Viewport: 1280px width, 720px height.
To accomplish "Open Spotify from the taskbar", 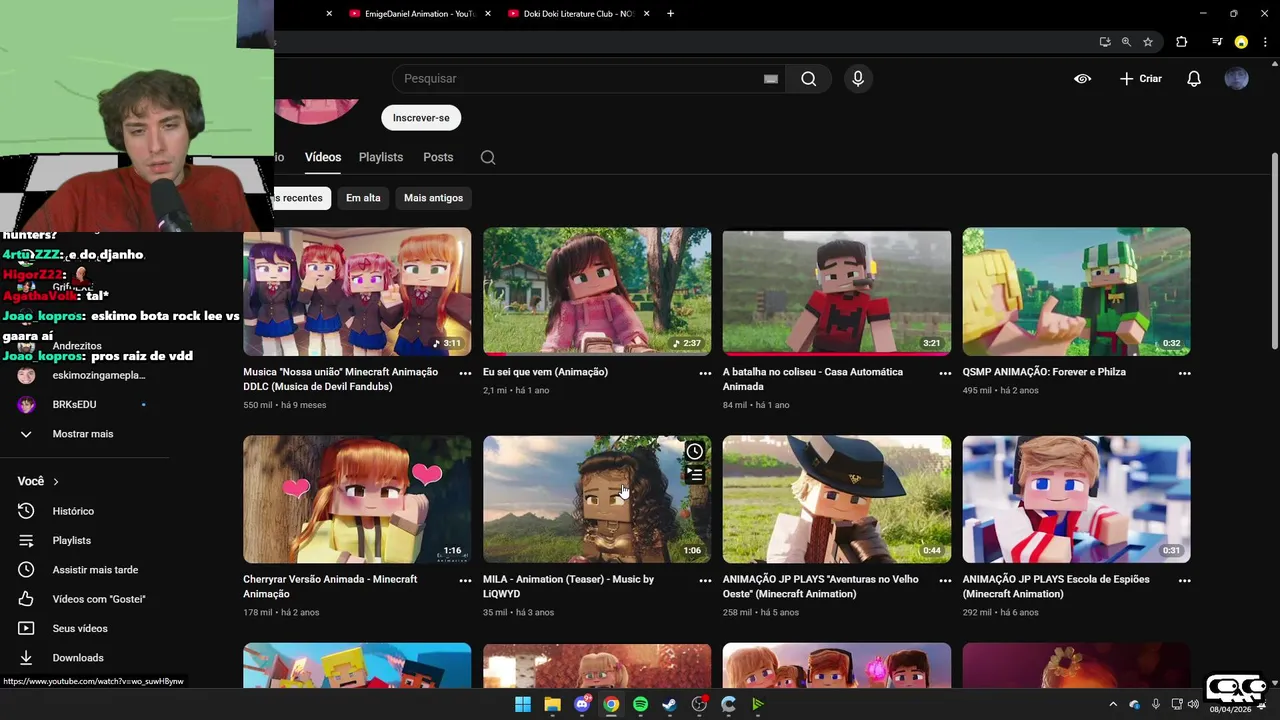I will click(640, 705).
